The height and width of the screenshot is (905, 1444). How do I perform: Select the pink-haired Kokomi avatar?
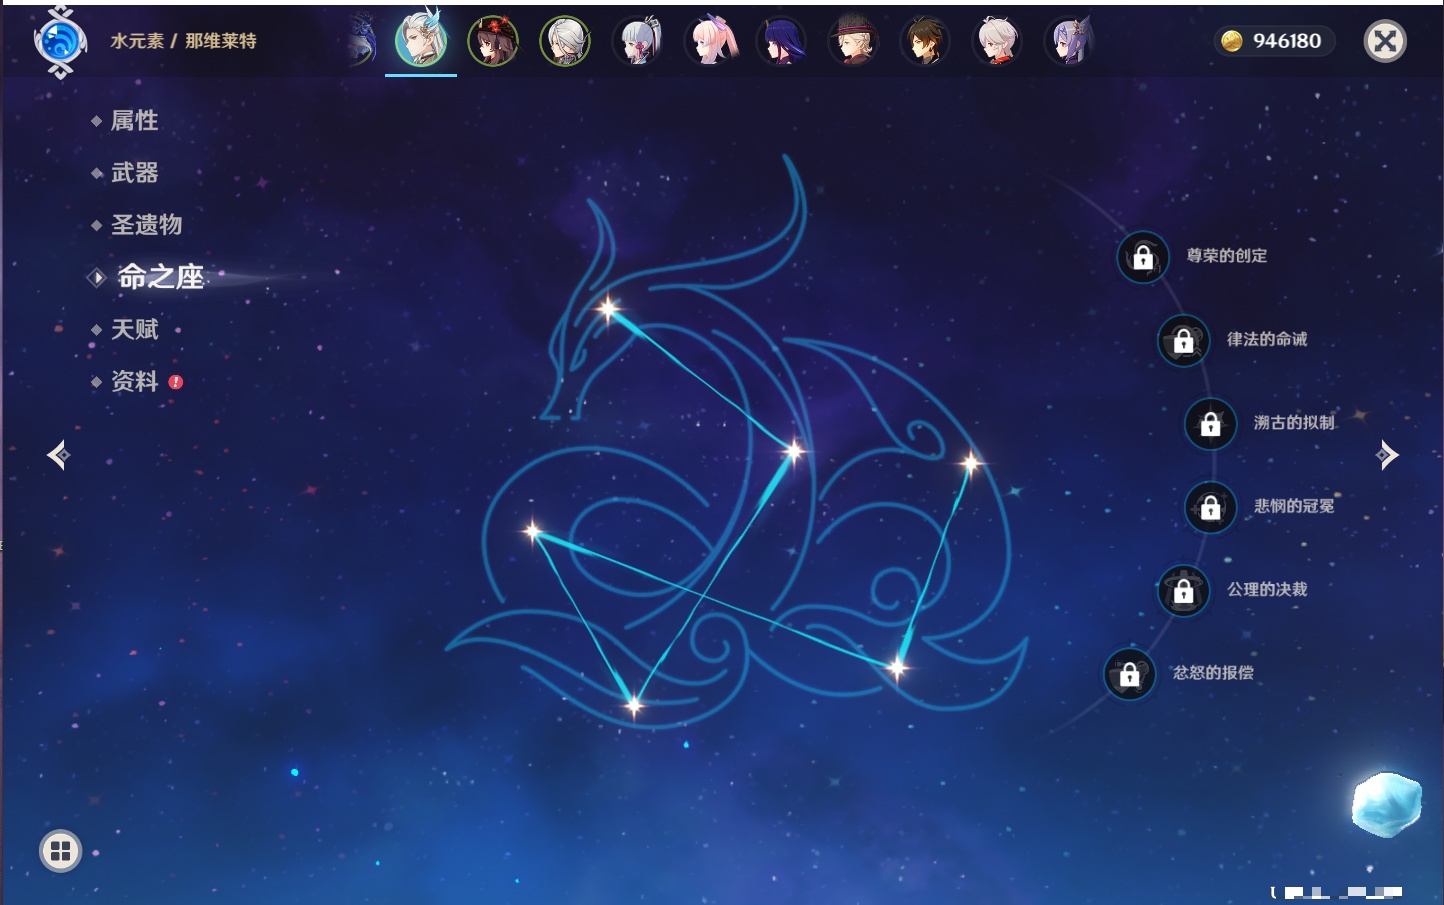(x=709, y=42)
